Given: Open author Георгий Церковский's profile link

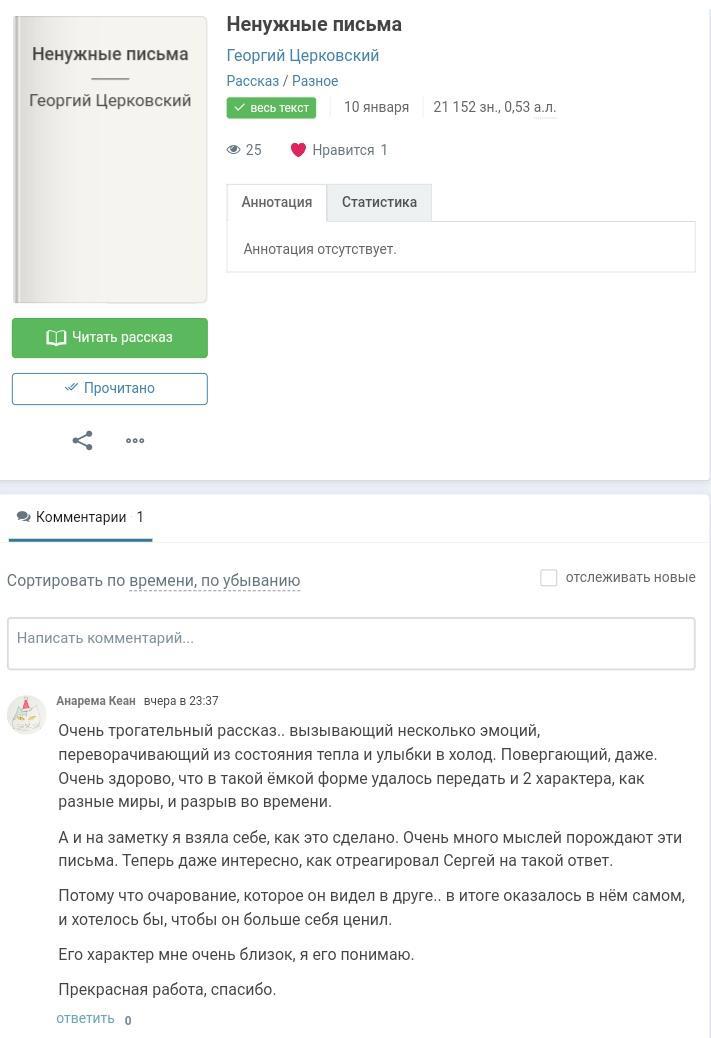Looking at the screenshot, I should coord(303,56).
